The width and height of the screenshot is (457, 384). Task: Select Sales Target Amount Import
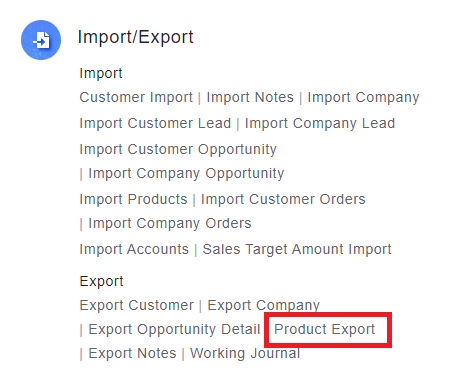pos(297,249)
